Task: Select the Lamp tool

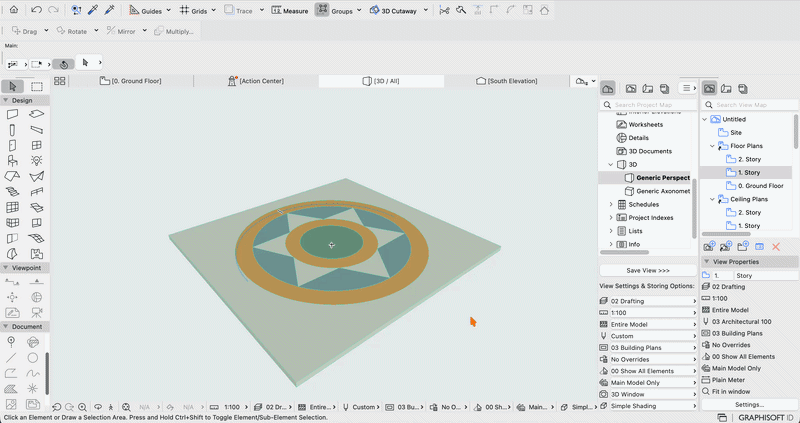Action: pyautogui.click(x=37, y=161)
